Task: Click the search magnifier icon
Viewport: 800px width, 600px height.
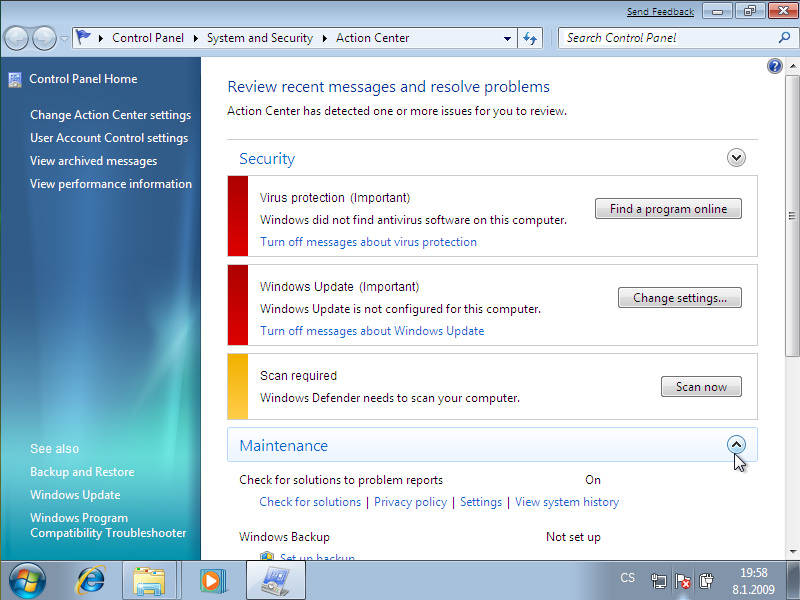Action: coord(785,37)
